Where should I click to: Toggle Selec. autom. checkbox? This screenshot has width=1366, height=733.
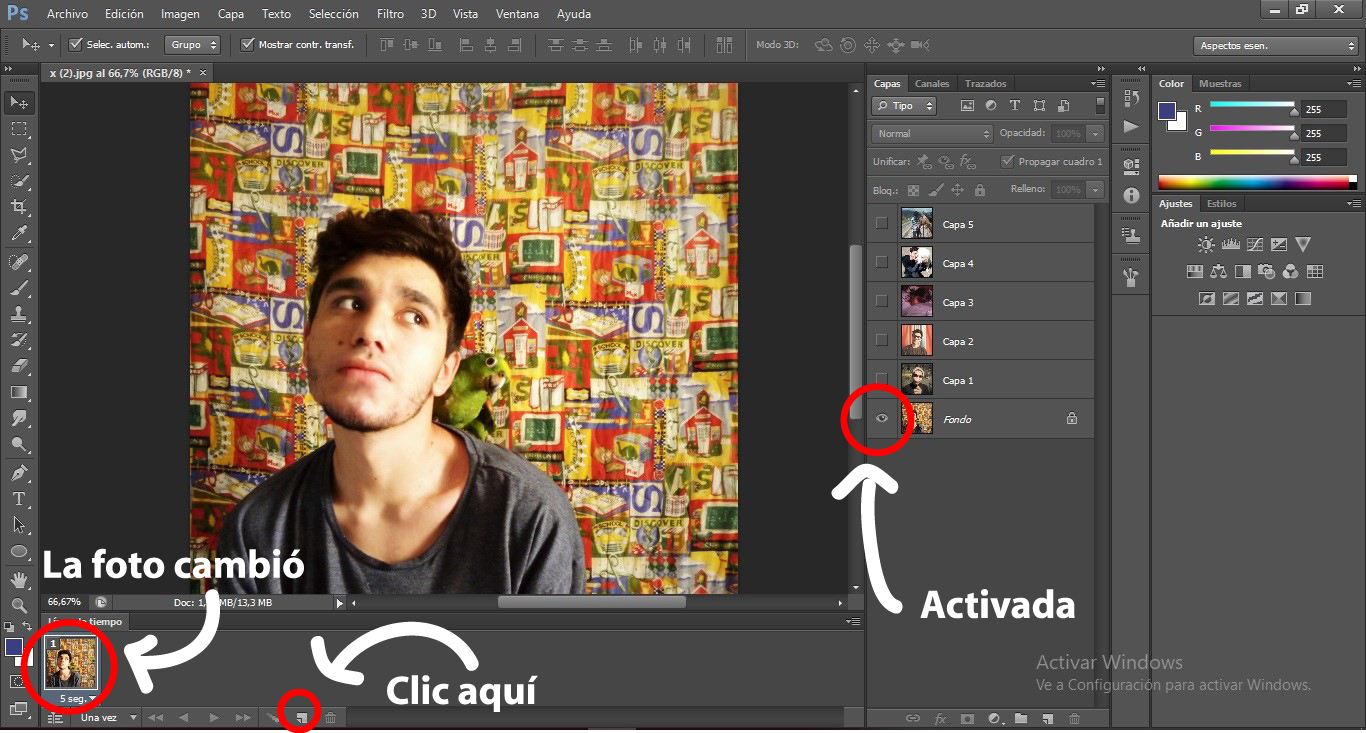75,44
